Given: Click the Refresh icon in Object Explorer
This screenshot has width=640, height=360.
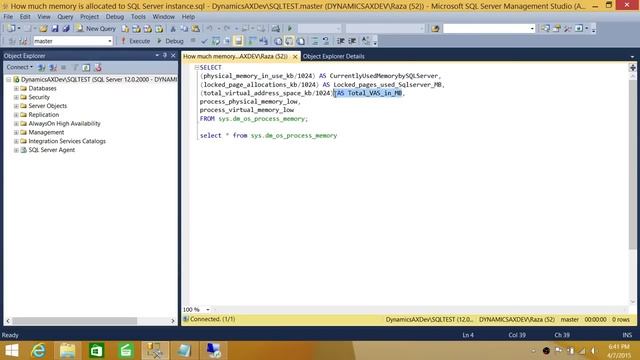Looking at the screenshot, I should click(x=86, y=68).
